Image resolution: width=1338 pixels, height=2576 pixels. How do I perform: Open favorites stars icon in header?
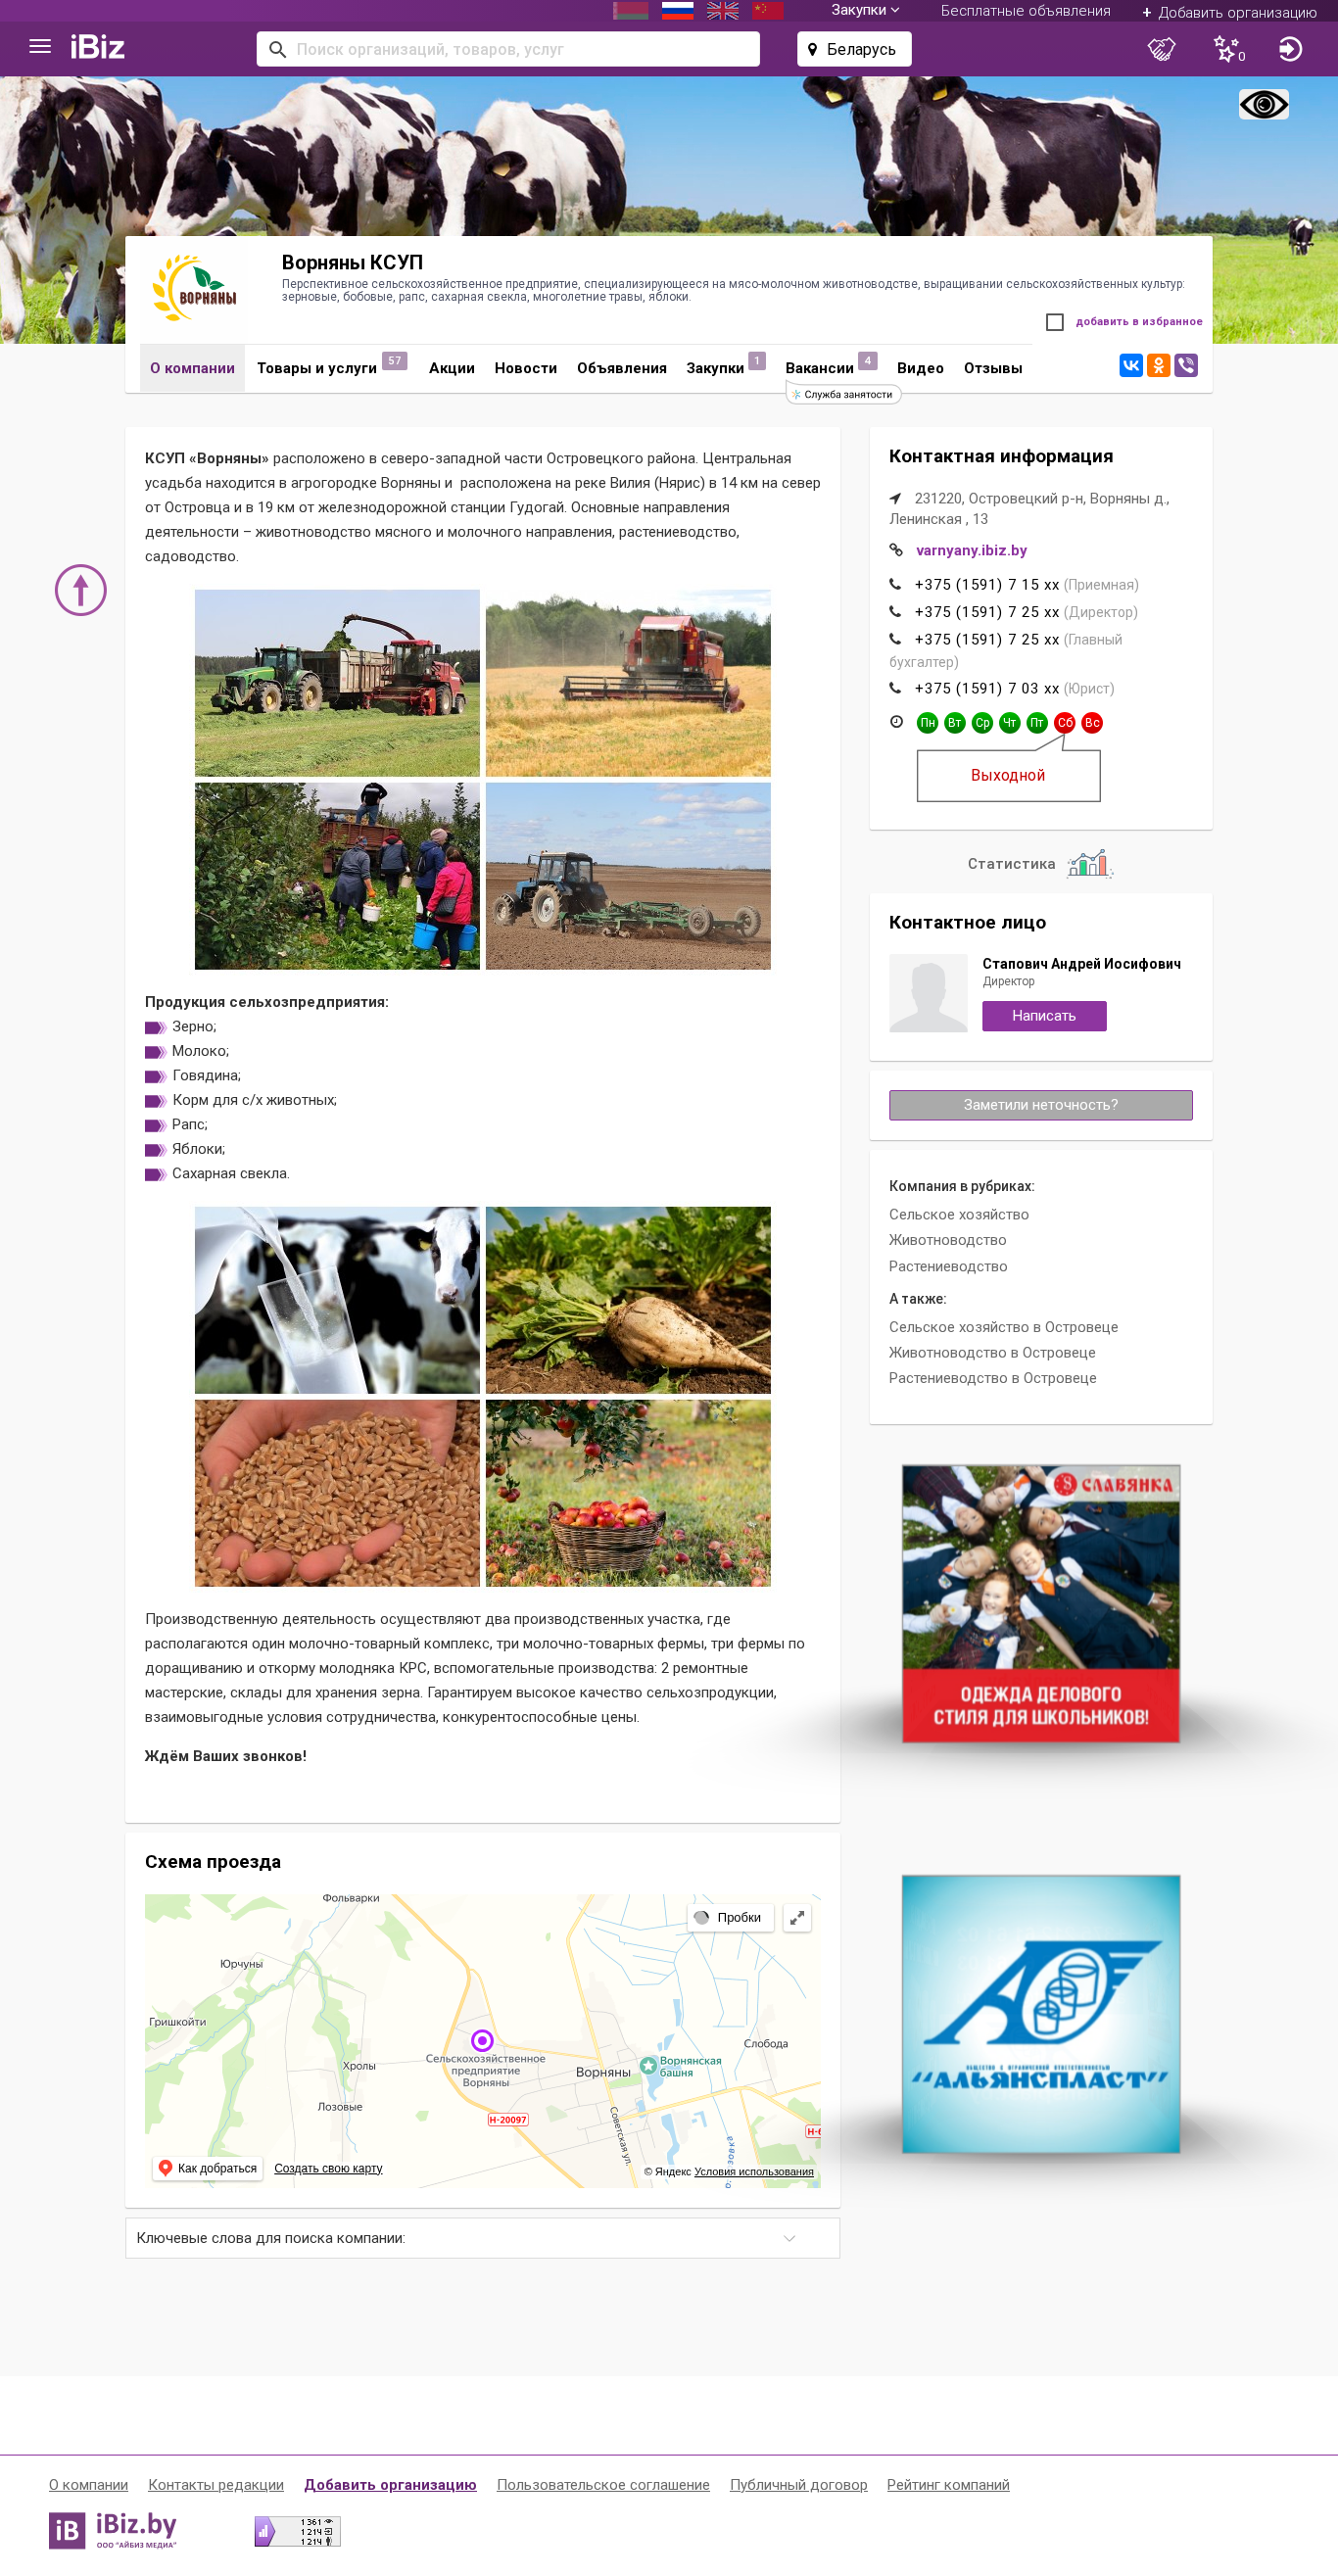tap(1228, 49)
